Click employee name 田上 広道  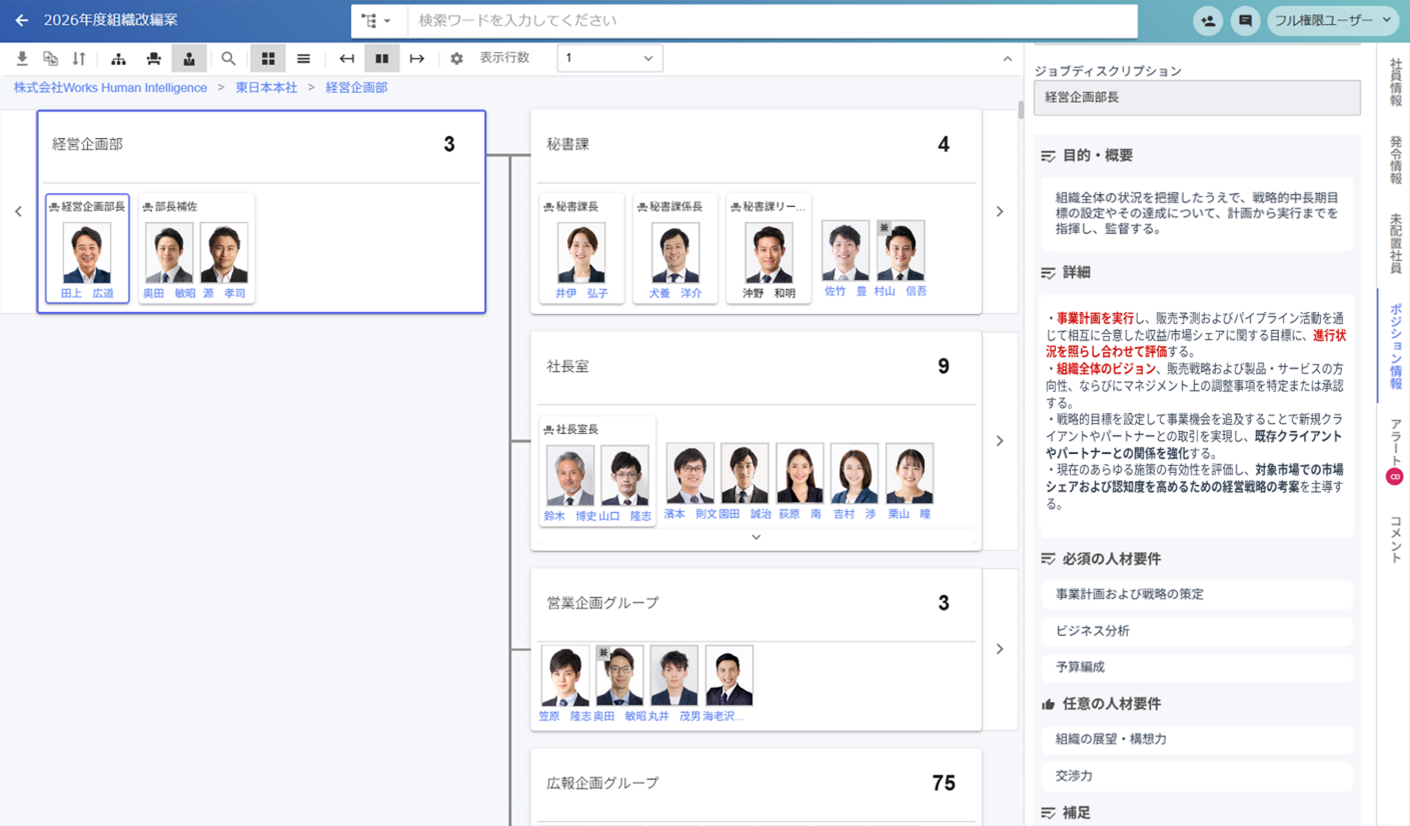click(87, 293)
